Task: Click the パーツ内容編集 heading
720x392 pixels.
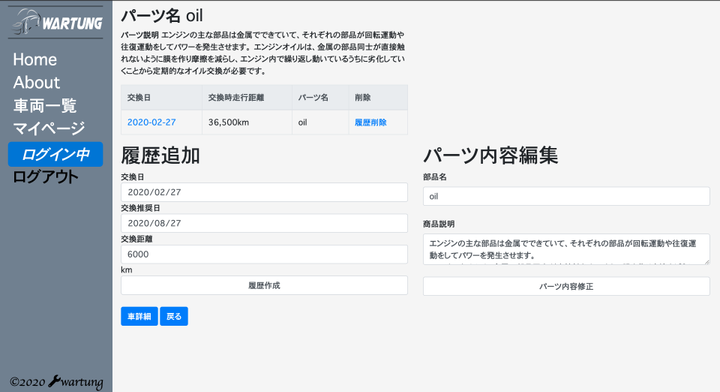Action: 490,155
